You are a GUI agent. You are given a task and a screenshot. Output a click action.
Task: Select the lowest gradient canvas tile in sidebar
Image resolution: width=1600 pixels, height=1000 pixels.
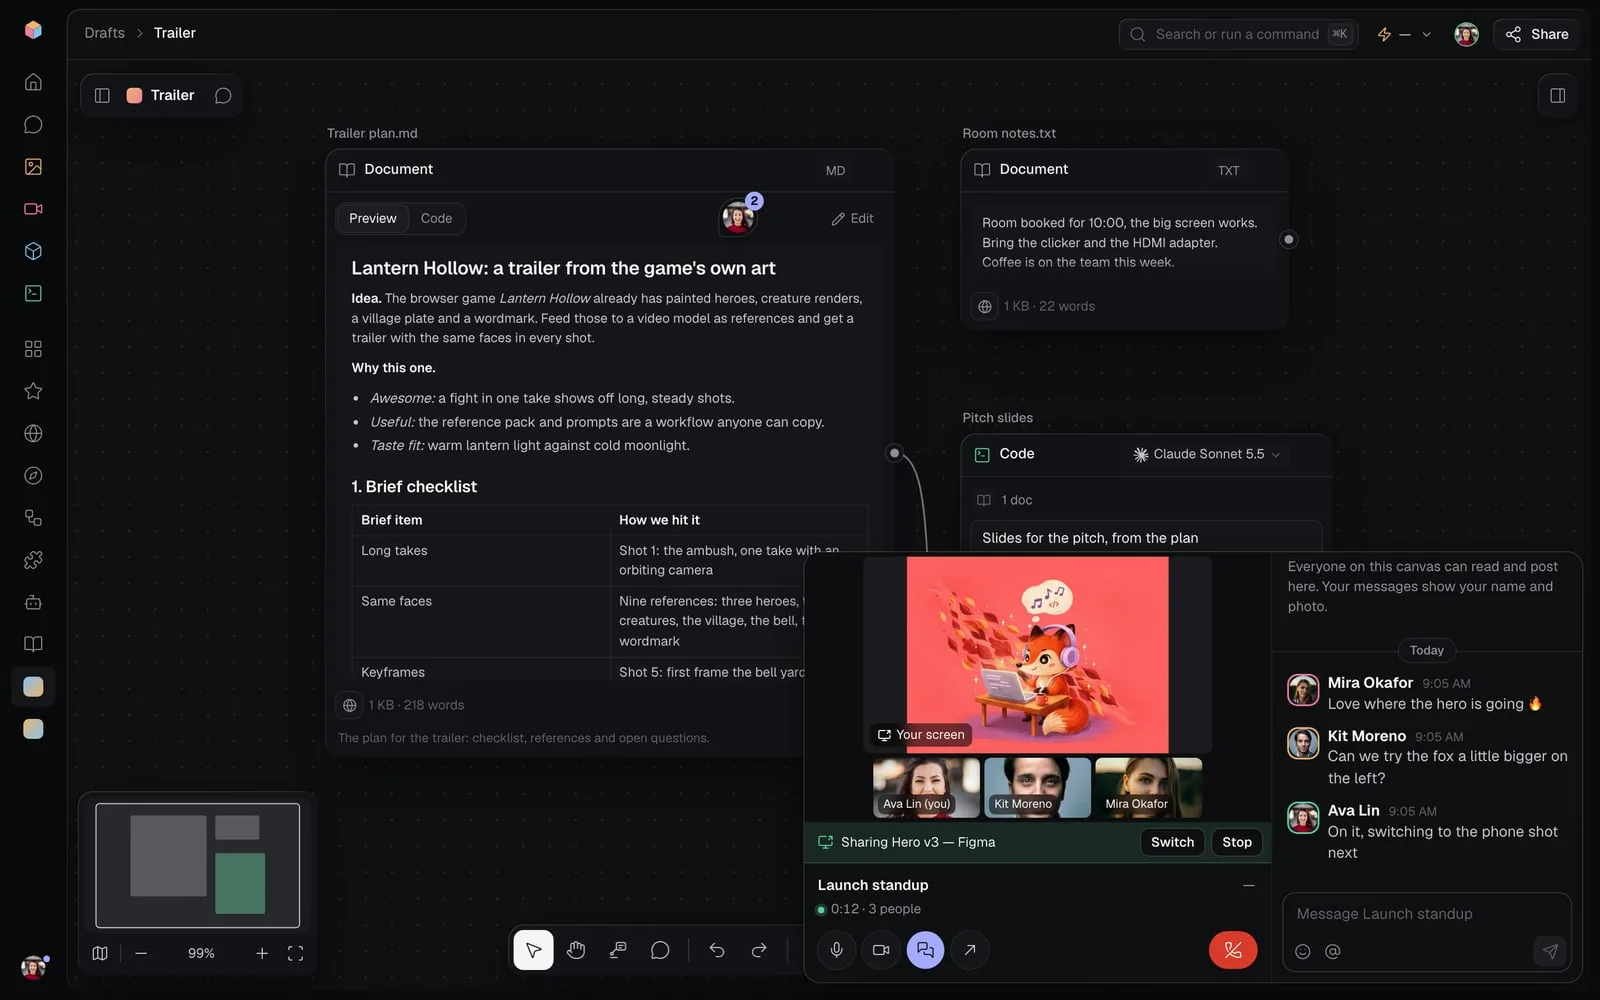pyautogui.click(x=33, y=729)
